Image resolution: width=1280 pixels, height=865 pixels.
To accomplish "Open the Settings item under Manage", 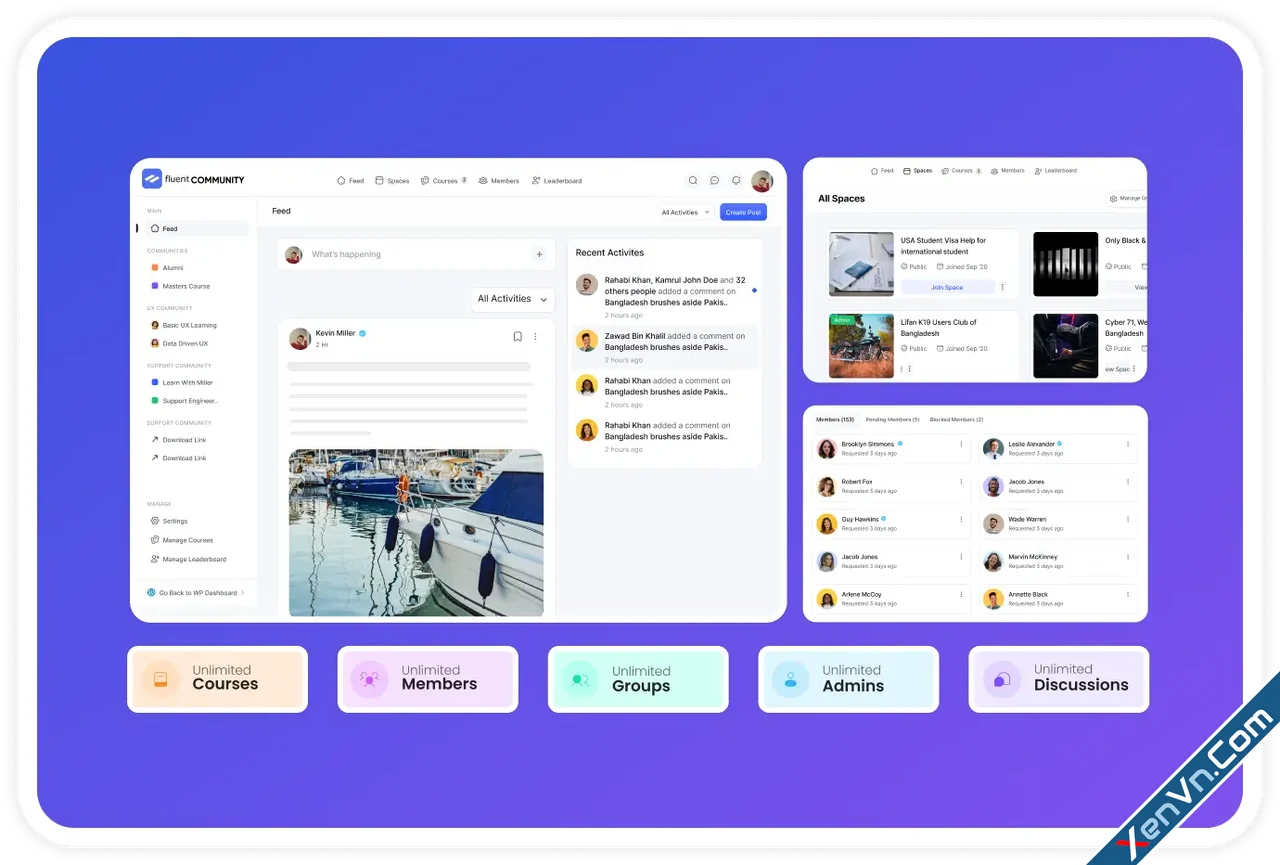I will coord(174,521).
